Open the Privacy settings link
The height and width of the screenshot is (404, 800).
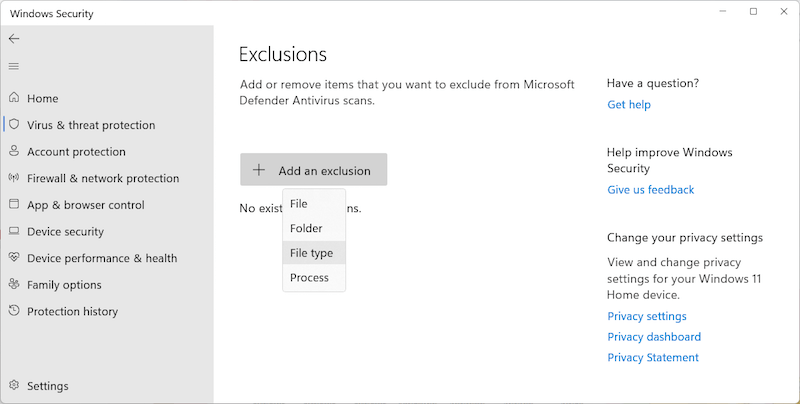[x=646, y=316]
